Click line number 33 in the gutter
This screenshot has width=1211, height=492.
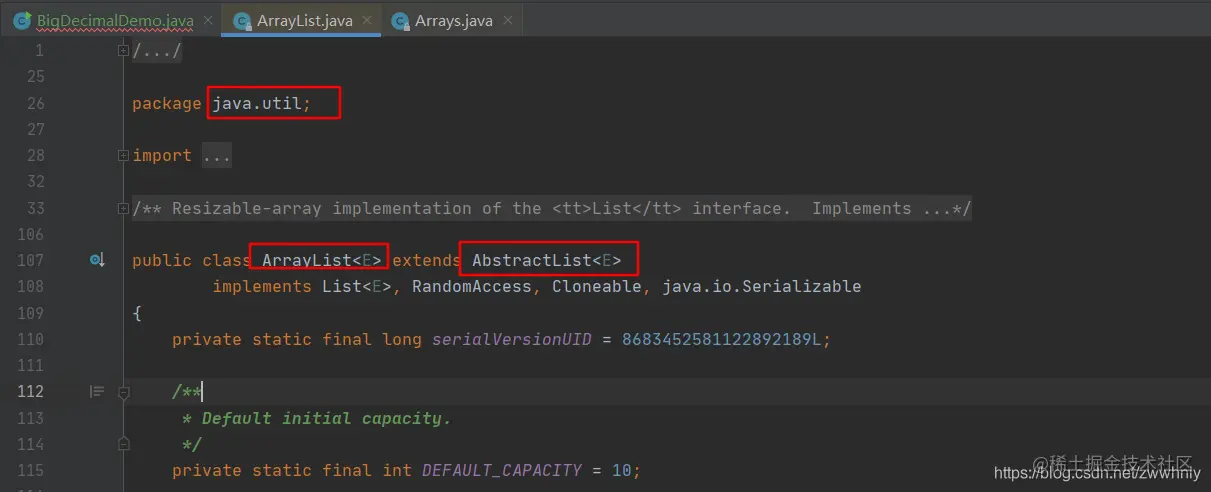click(x=35, y=208)
